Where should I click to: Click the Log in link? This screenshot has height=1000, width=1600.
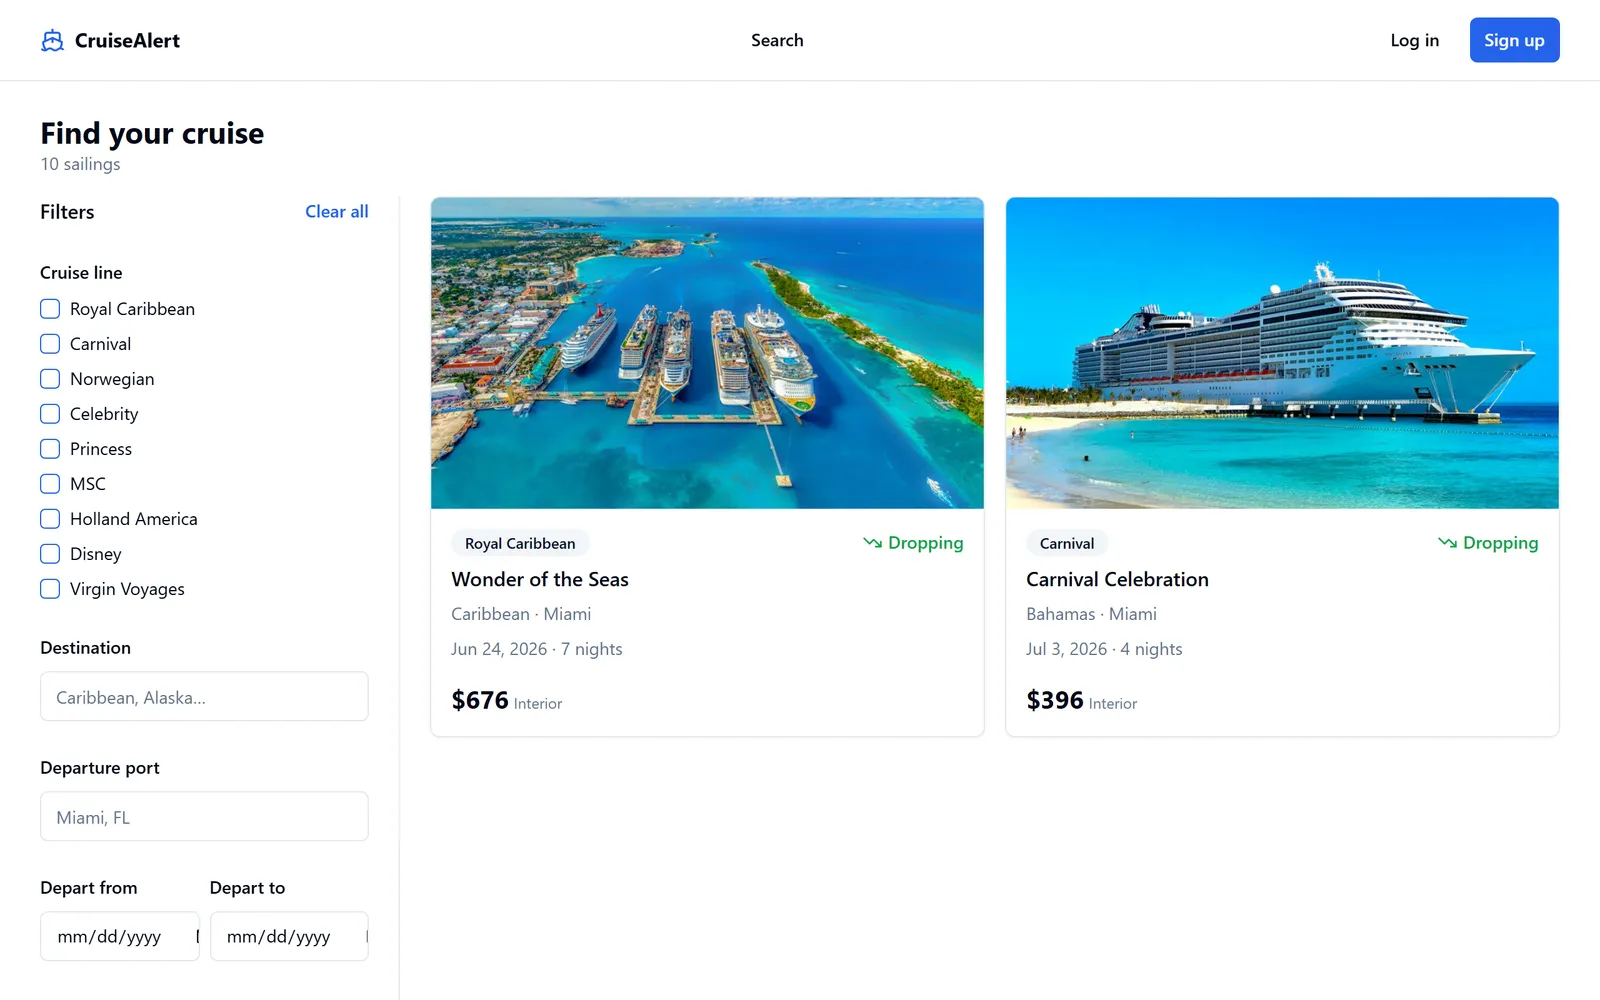coord(1414,40)
